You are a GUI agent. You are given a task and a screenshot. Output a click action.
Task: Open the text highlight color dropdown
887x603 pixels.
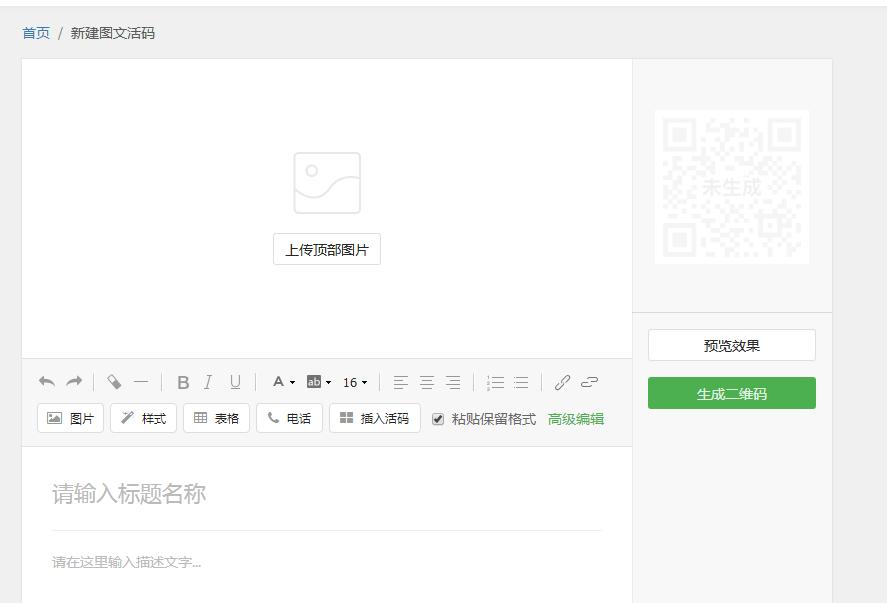[320, 382]
